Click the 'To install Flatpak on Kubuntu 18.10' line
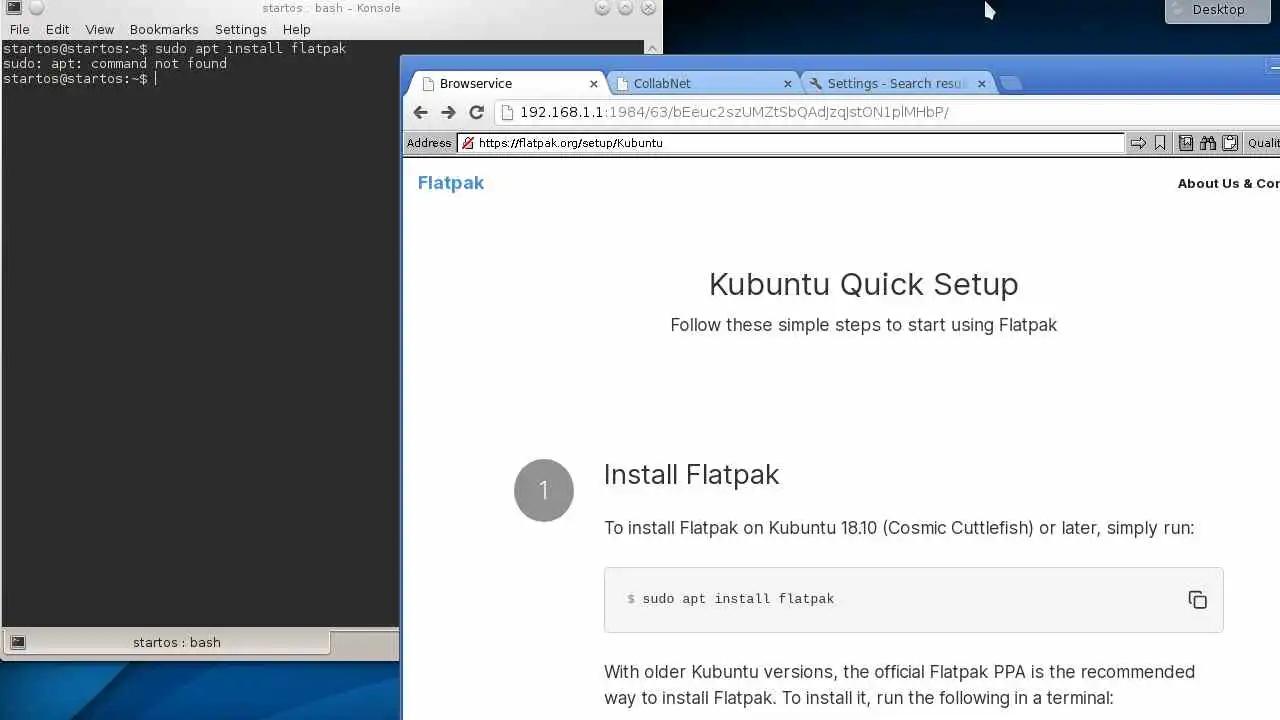This screenshot has height=720, width=1280. point(899,528)
